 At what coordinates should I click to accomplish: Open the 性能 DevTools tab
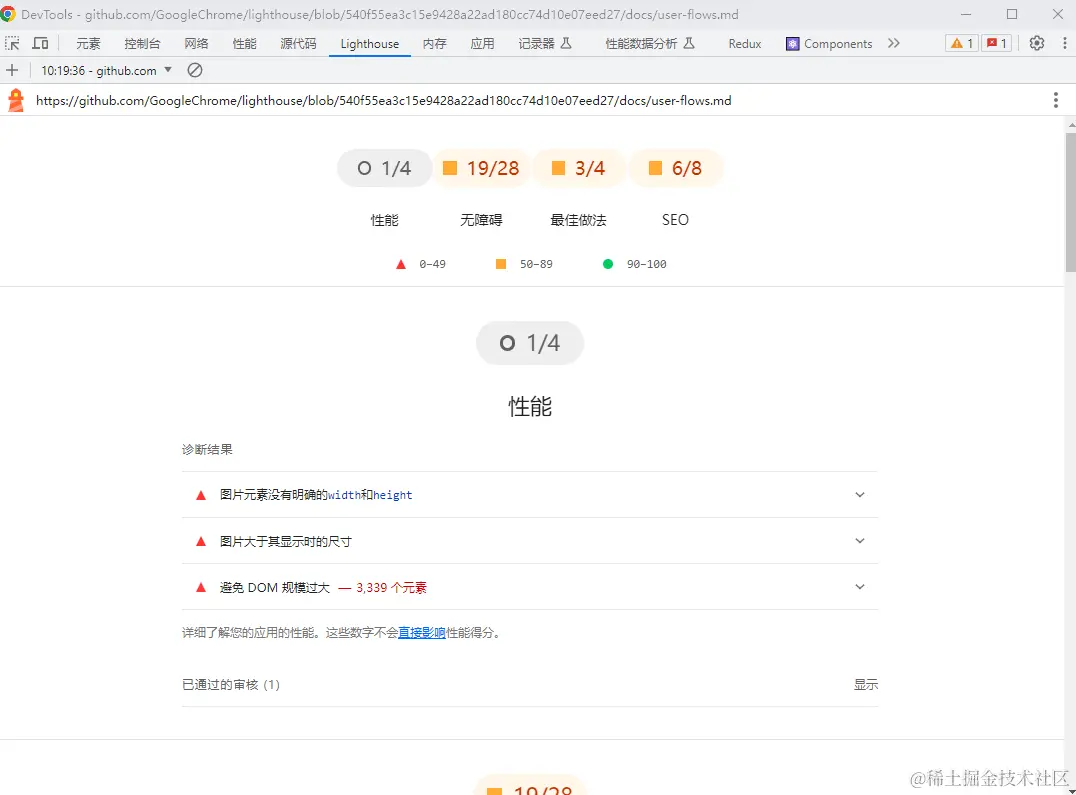[x=244, y=44]
